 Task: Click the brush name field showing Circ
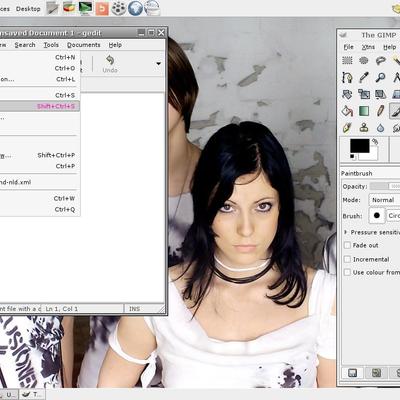pos(393,216)
